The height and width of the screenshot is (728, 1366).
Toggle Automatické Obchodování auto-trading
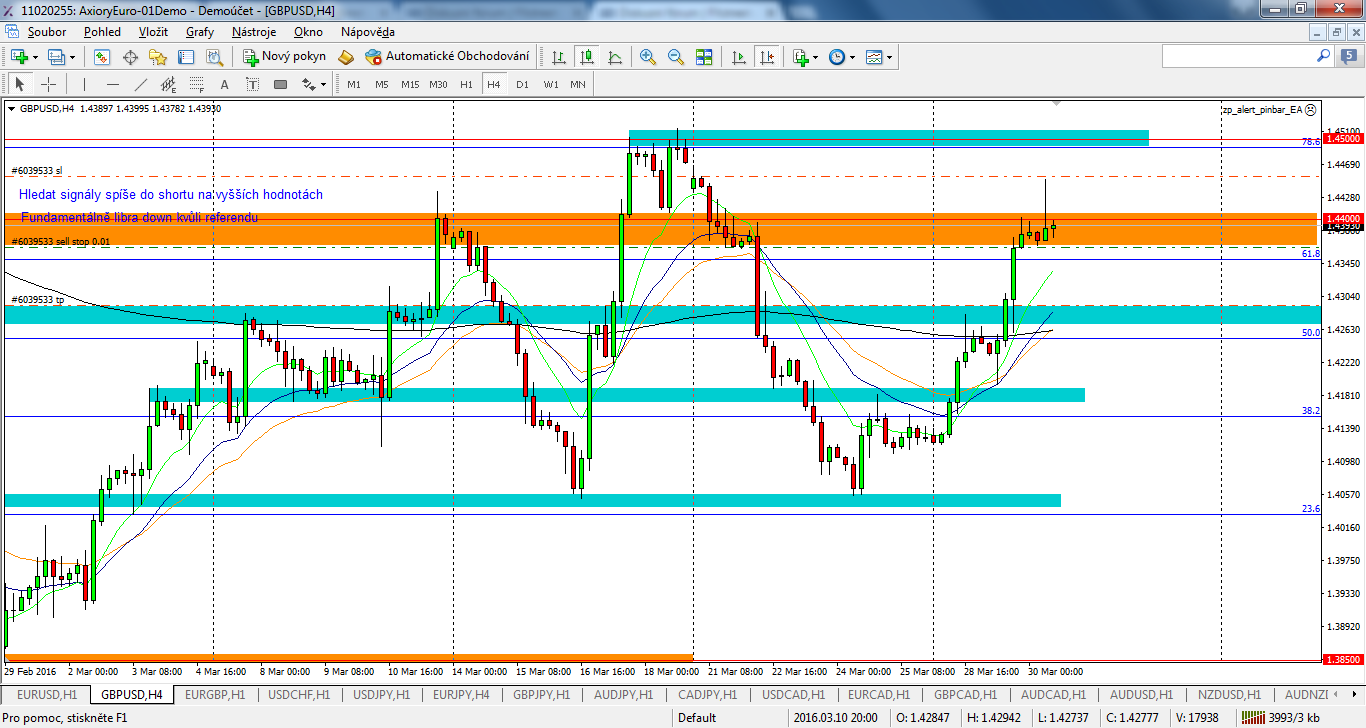coord(447,57)
